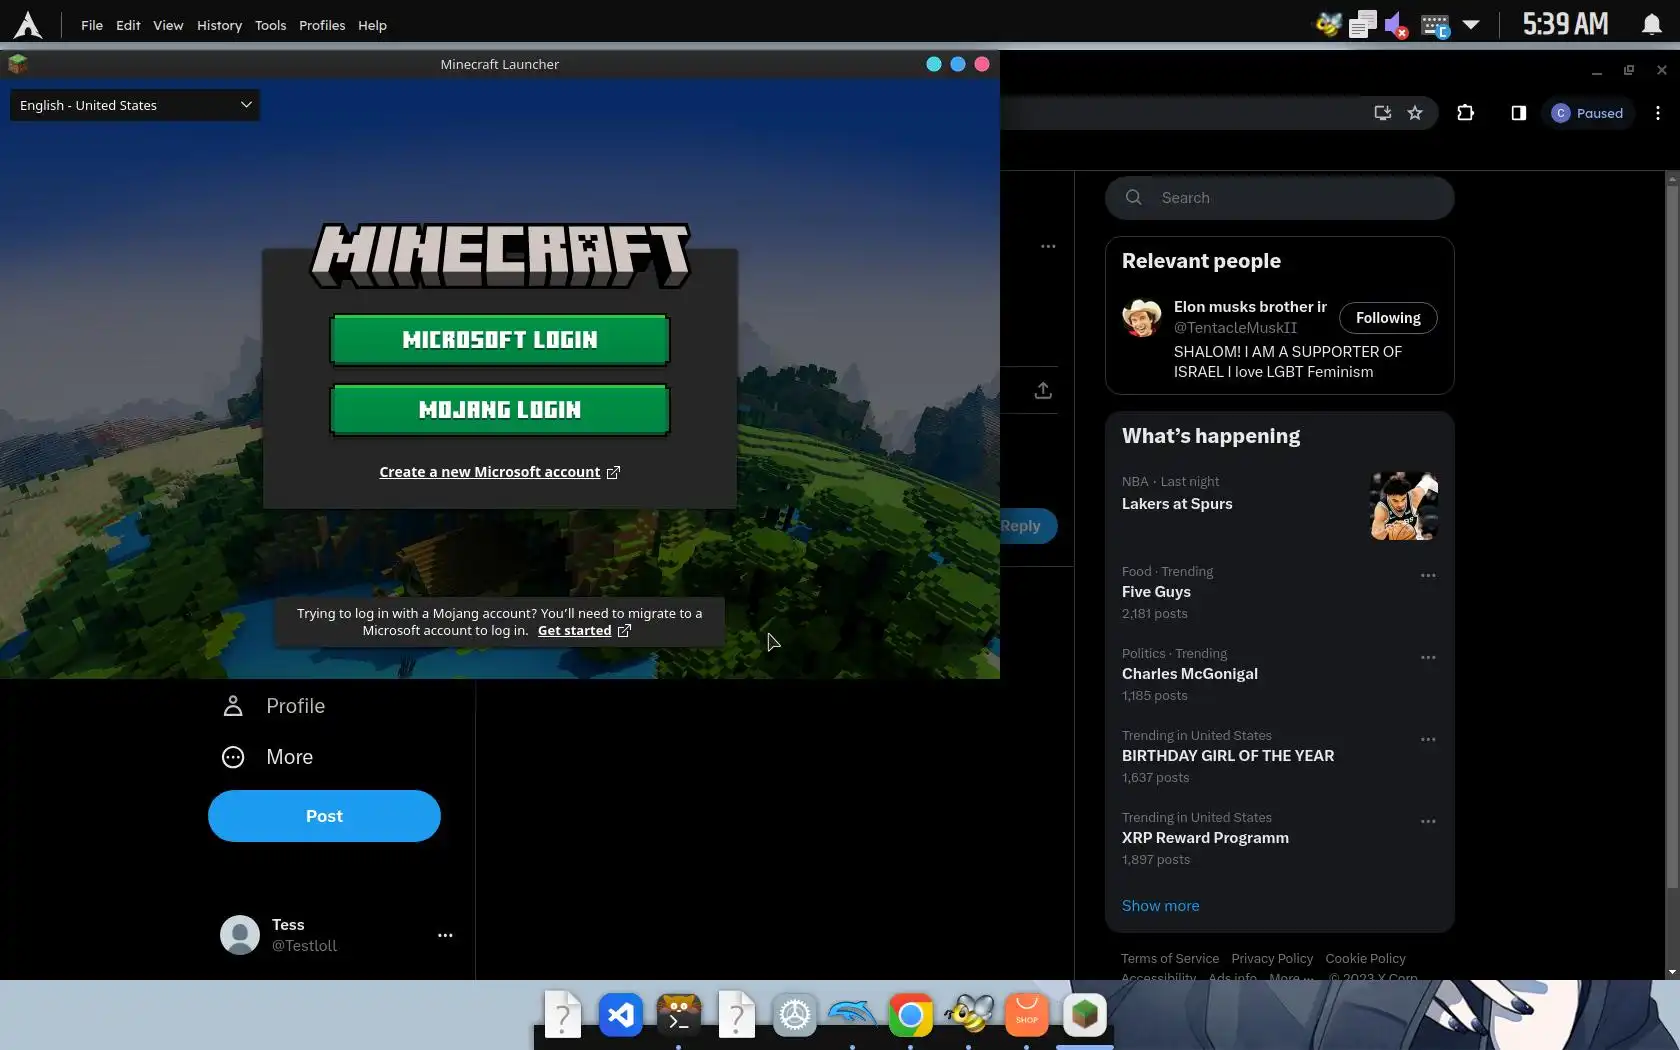Expand More in the X sidebar
This screenshot has height=1050, width=1680.
267,757
